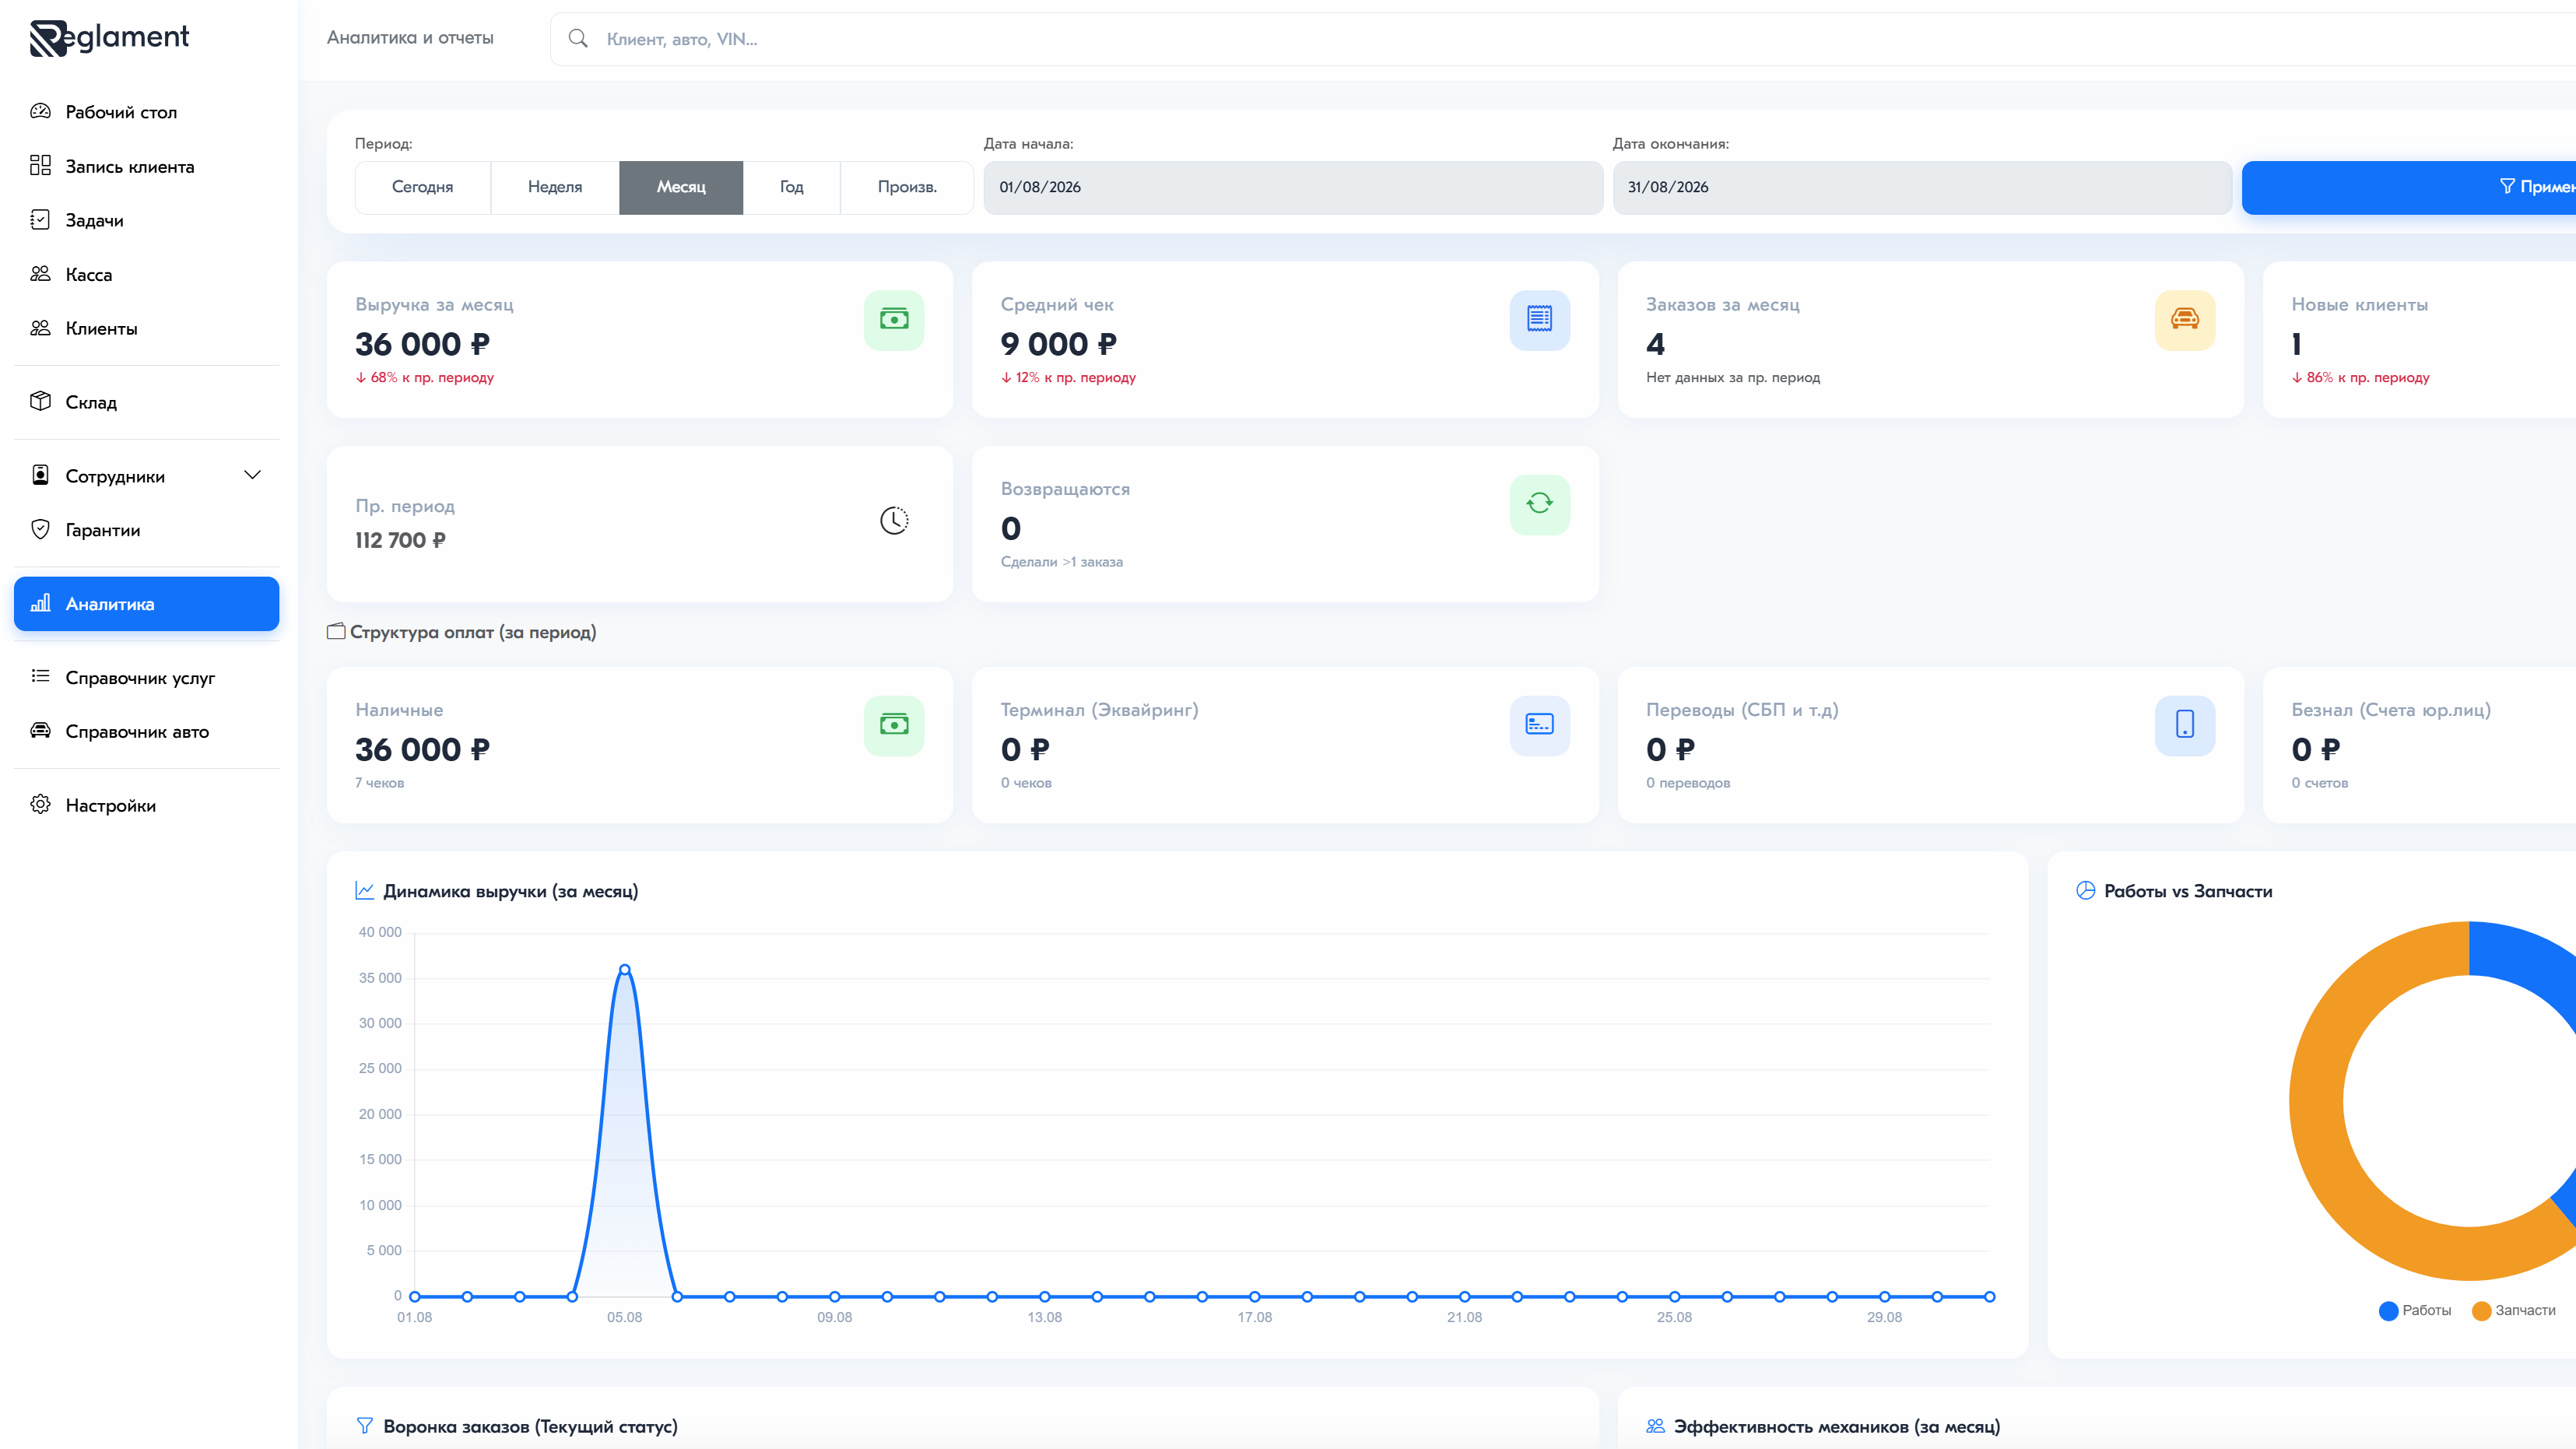
Task: Click the refresh icon in Возвращаются card
Action: click(1539, 504)
